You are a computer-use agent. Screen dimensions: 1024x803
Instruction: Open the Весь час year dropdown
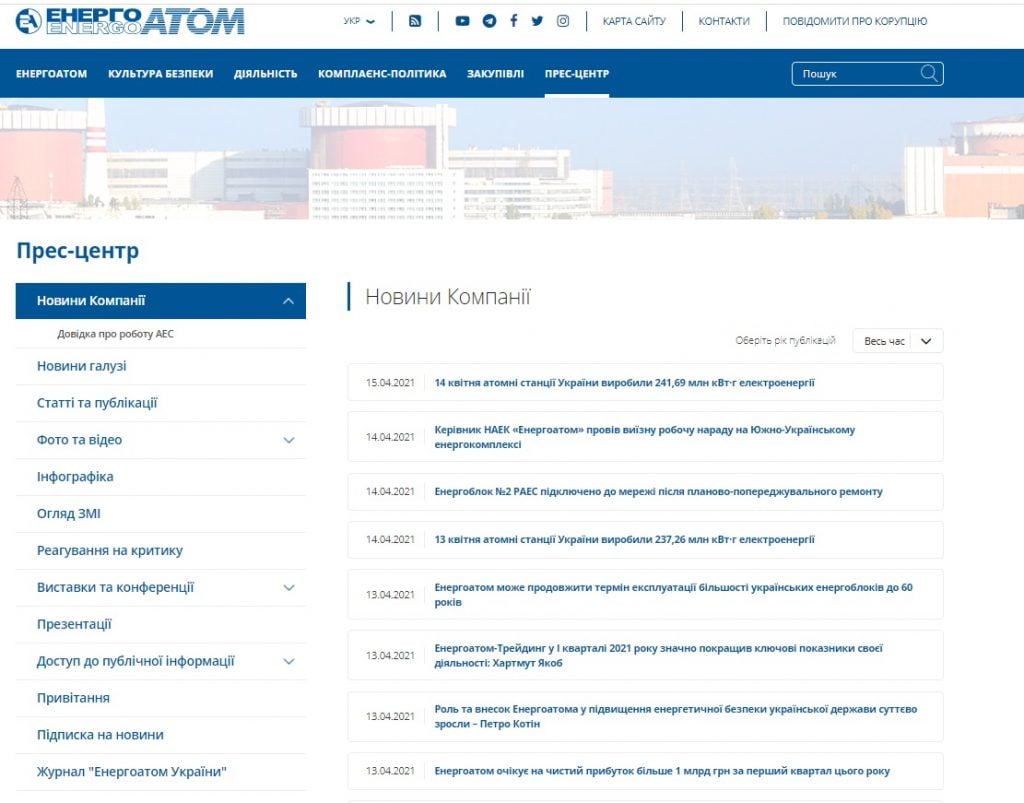[898, 341]
